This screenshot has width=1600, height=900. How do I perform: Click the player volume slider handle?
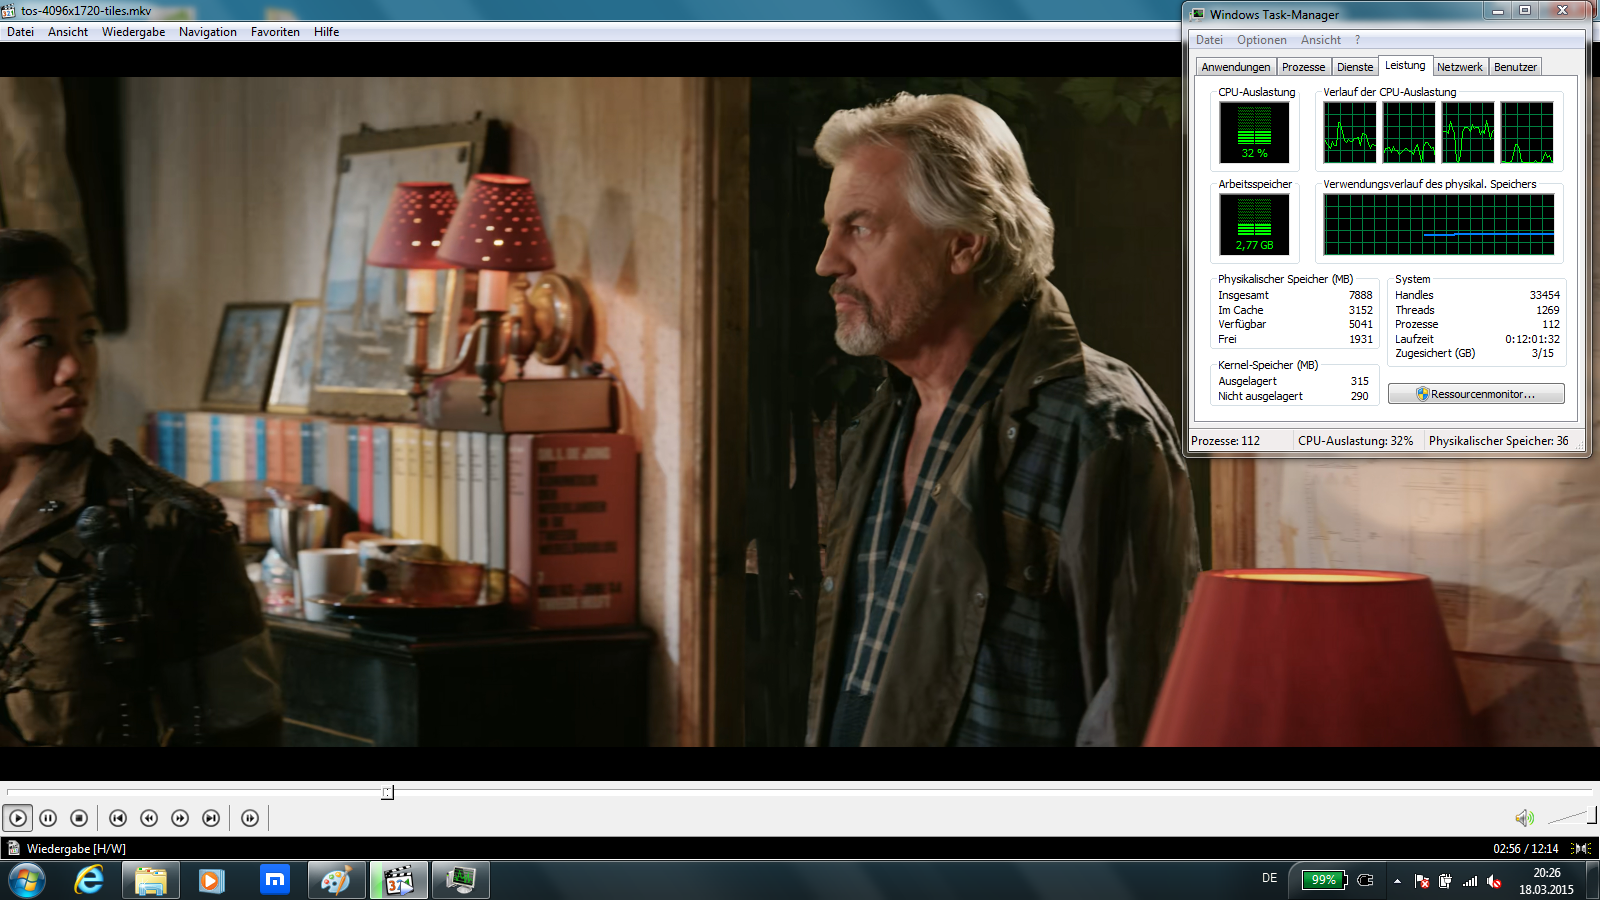1591,816
